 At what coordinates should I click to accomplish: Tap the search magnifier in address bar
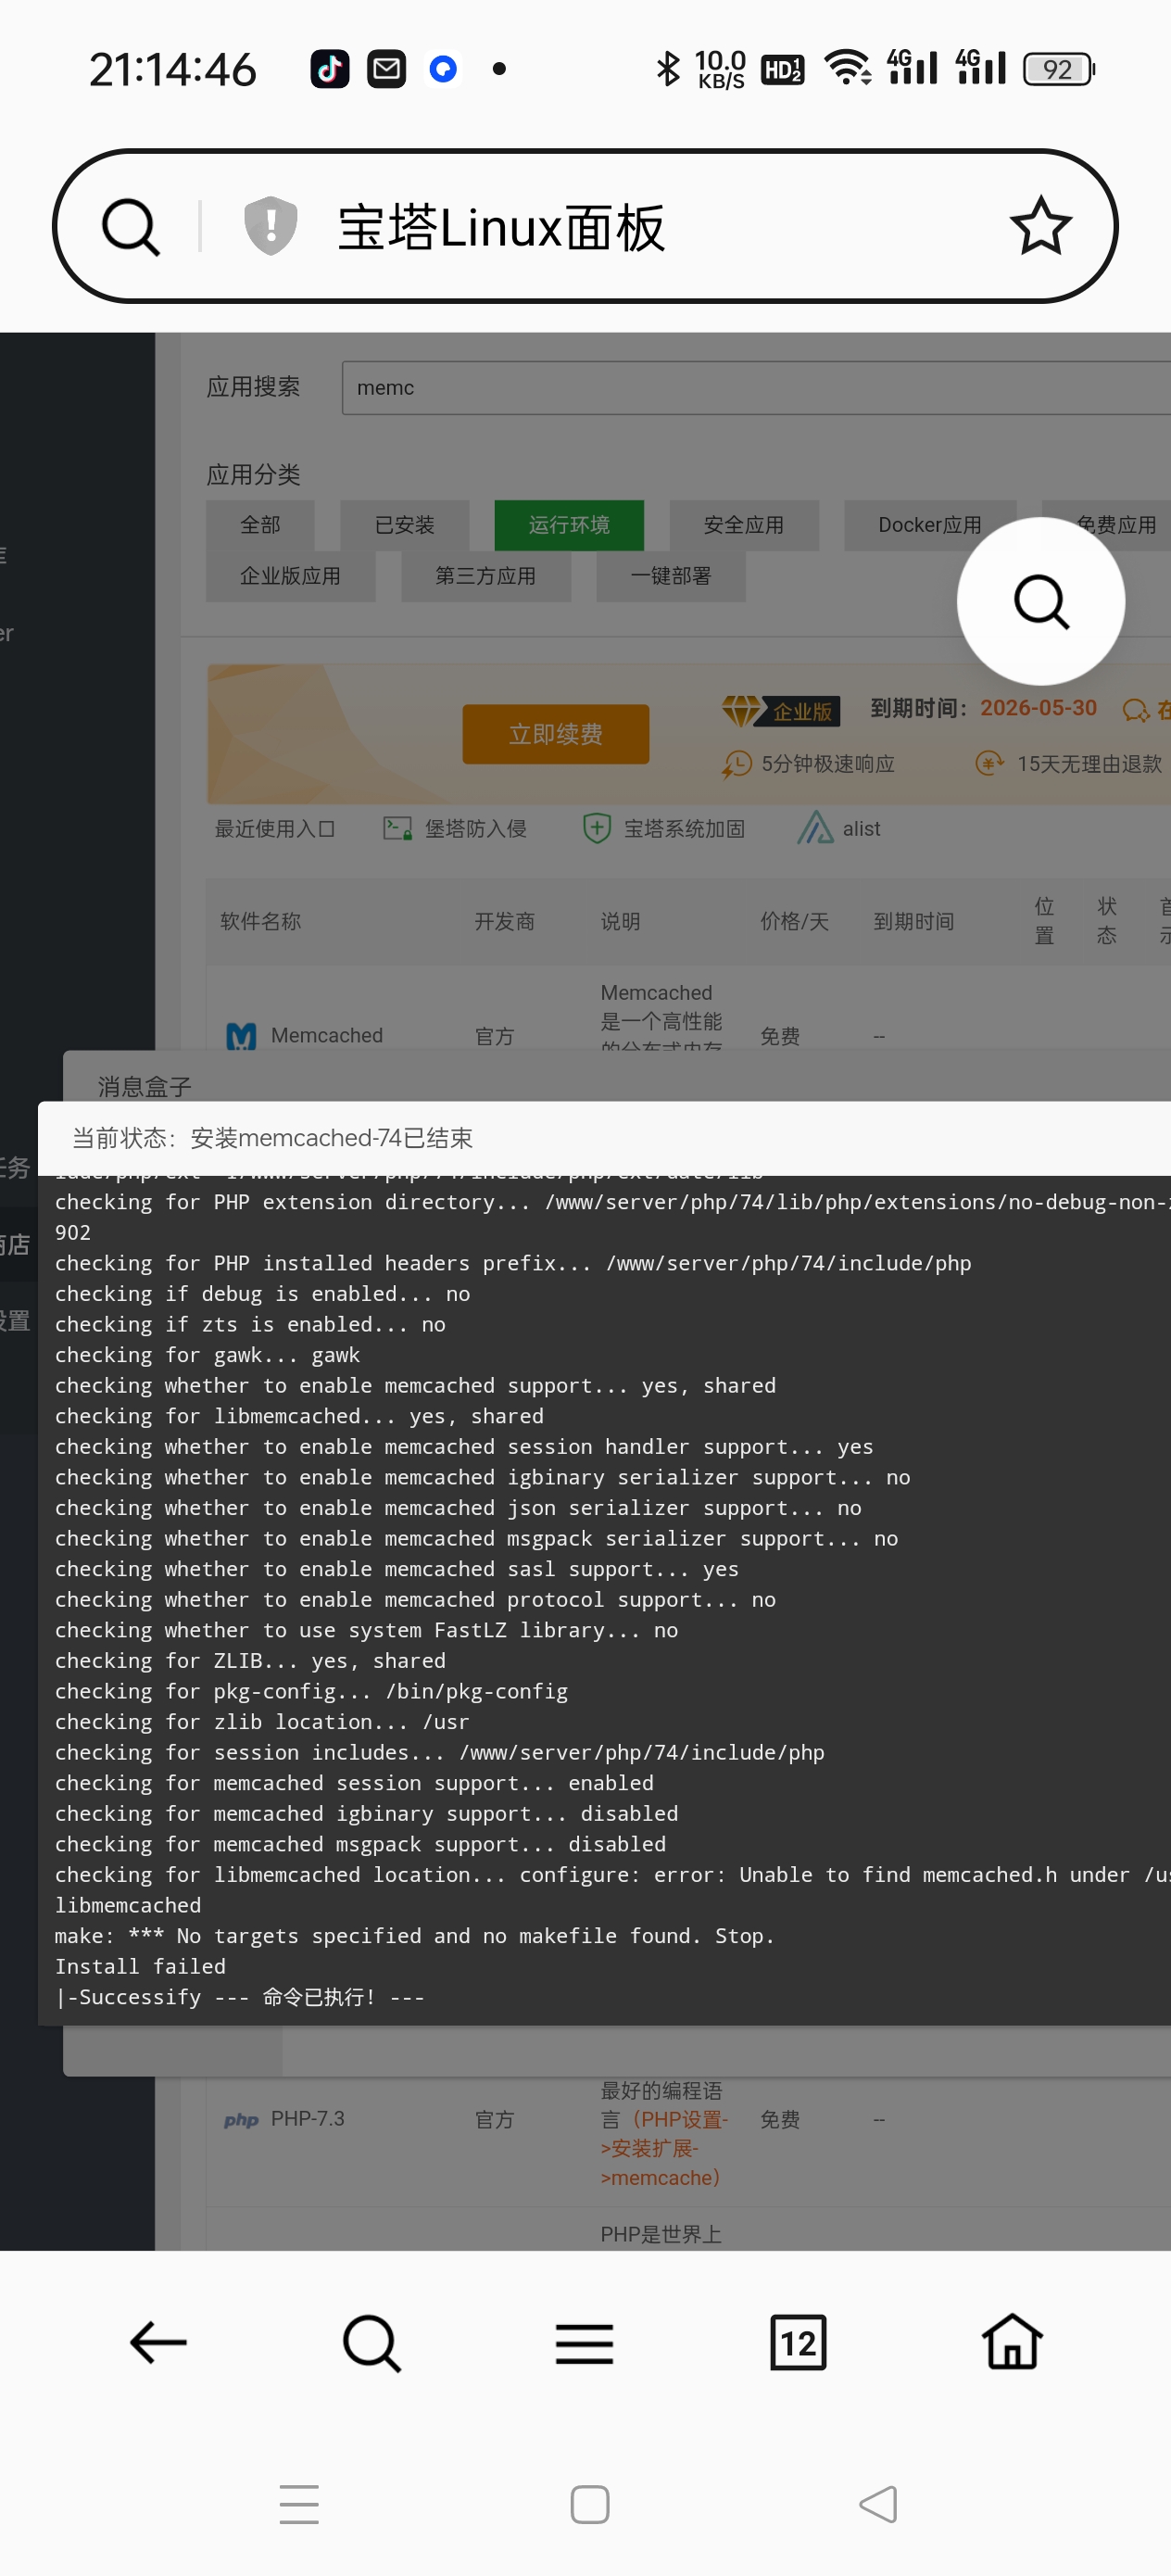[x=131, y=227]
